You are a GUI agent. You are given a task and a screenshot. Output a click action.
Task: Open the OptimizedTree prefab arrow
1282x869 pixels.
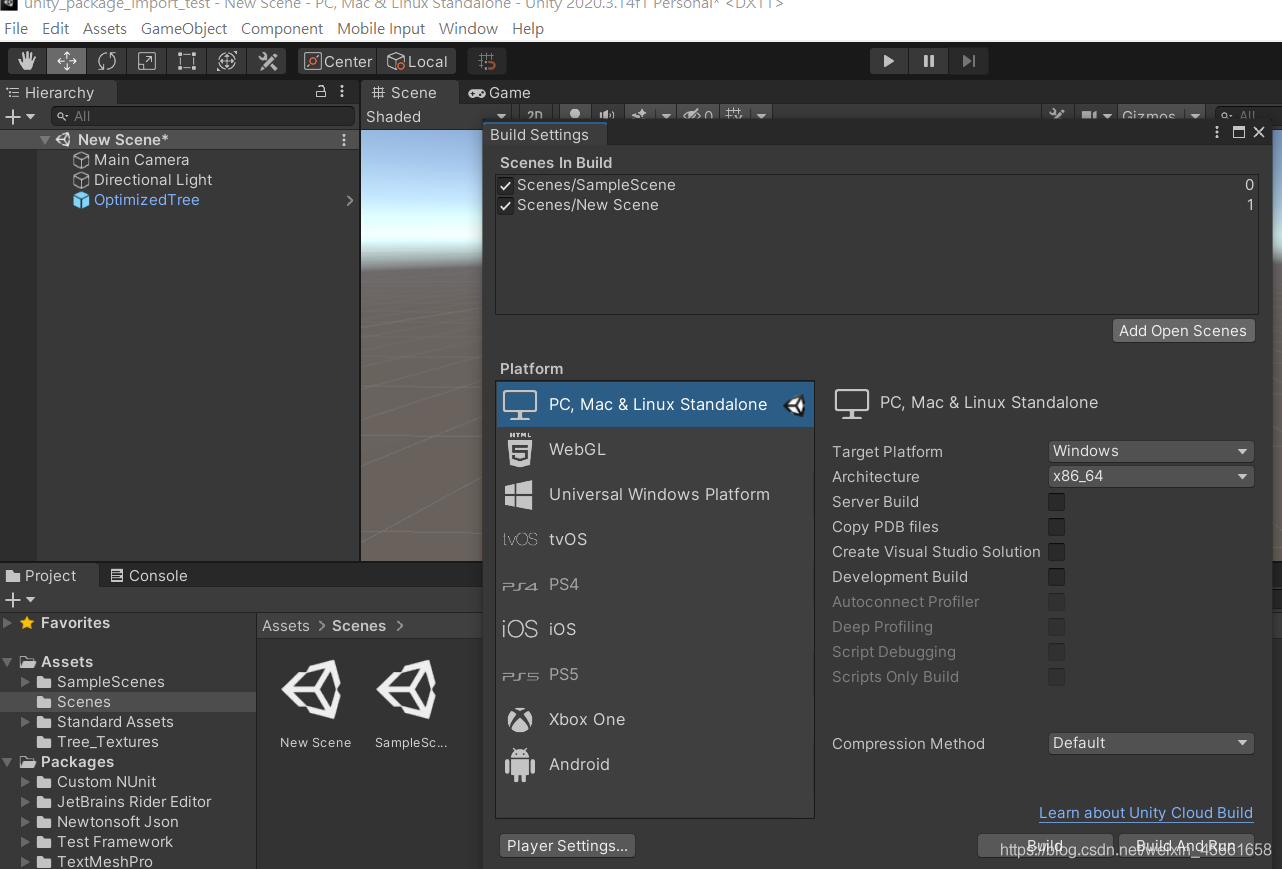click(x=350, y=200)
